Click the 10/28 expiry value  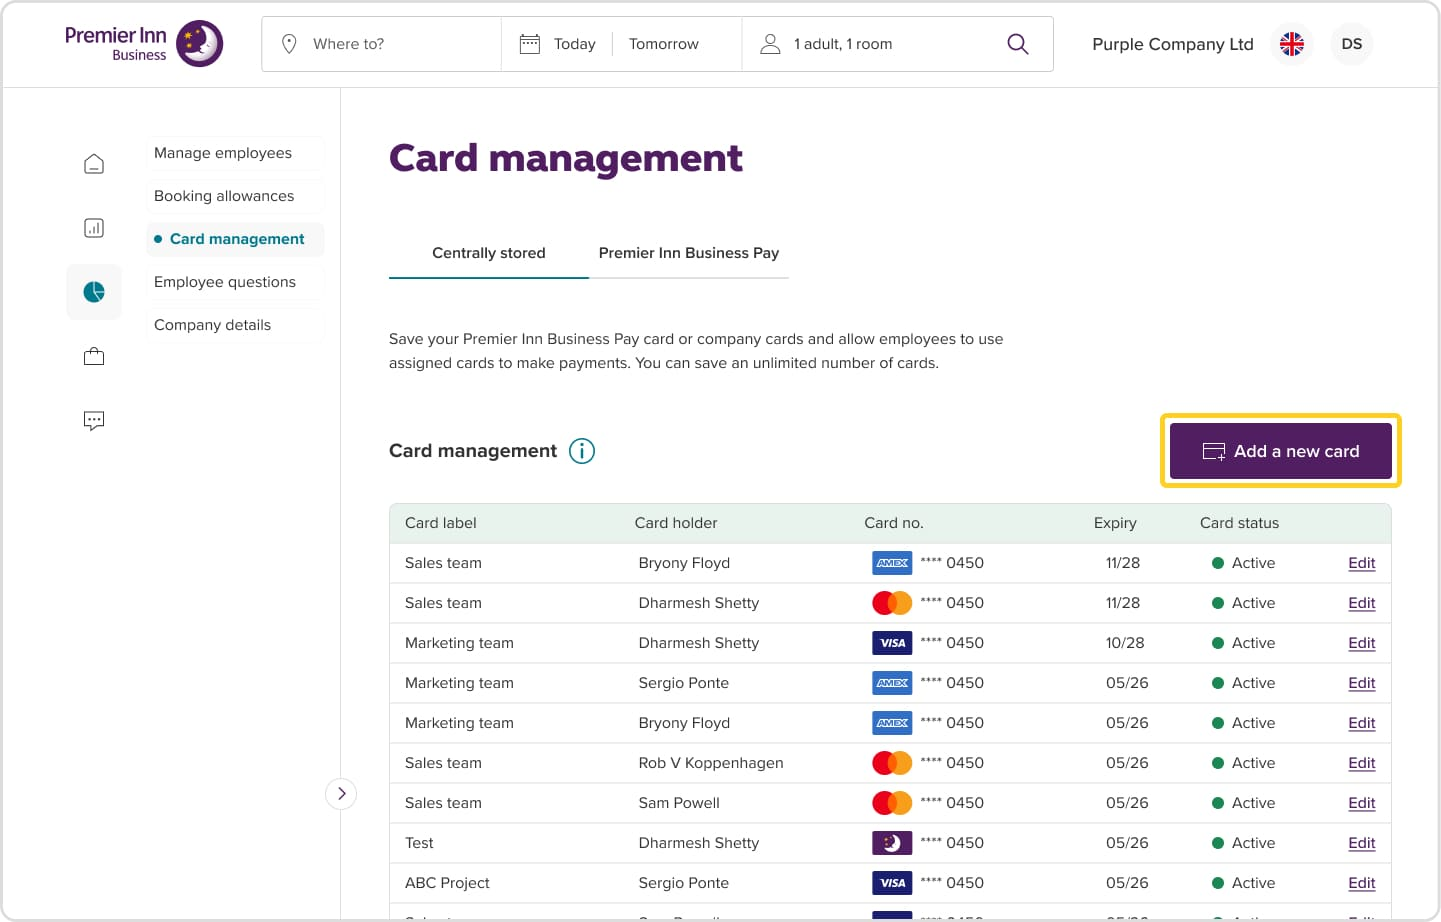[1125, 643]
